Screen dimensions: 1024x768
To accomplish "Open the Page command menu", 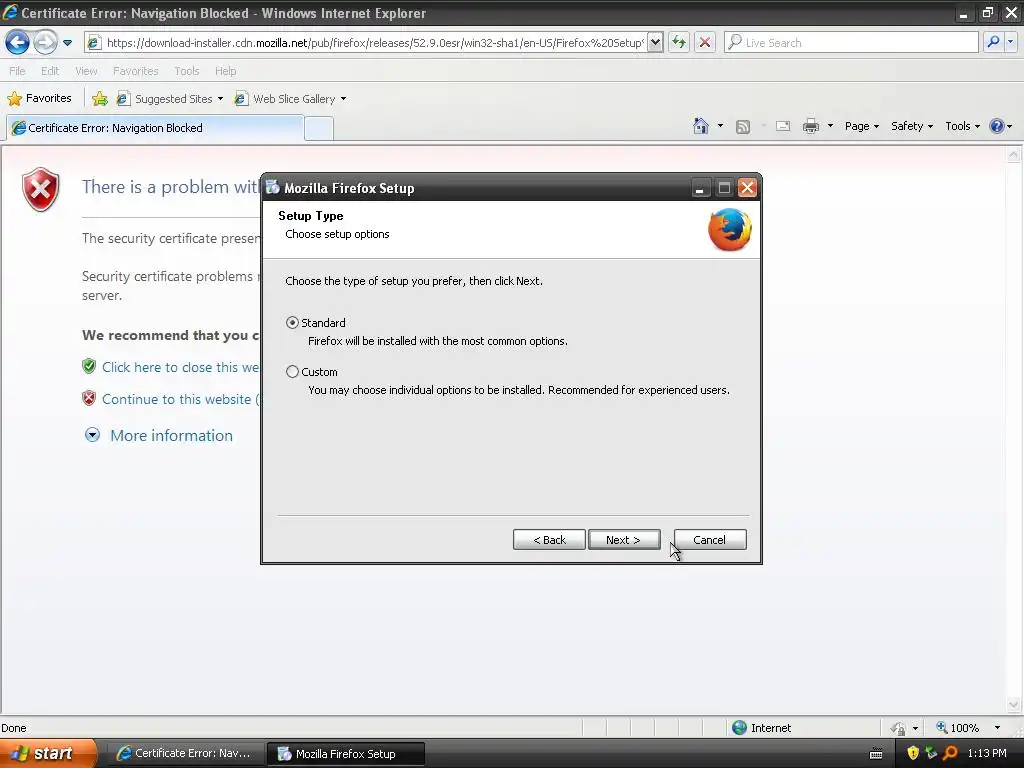I will tap(861, 126).
